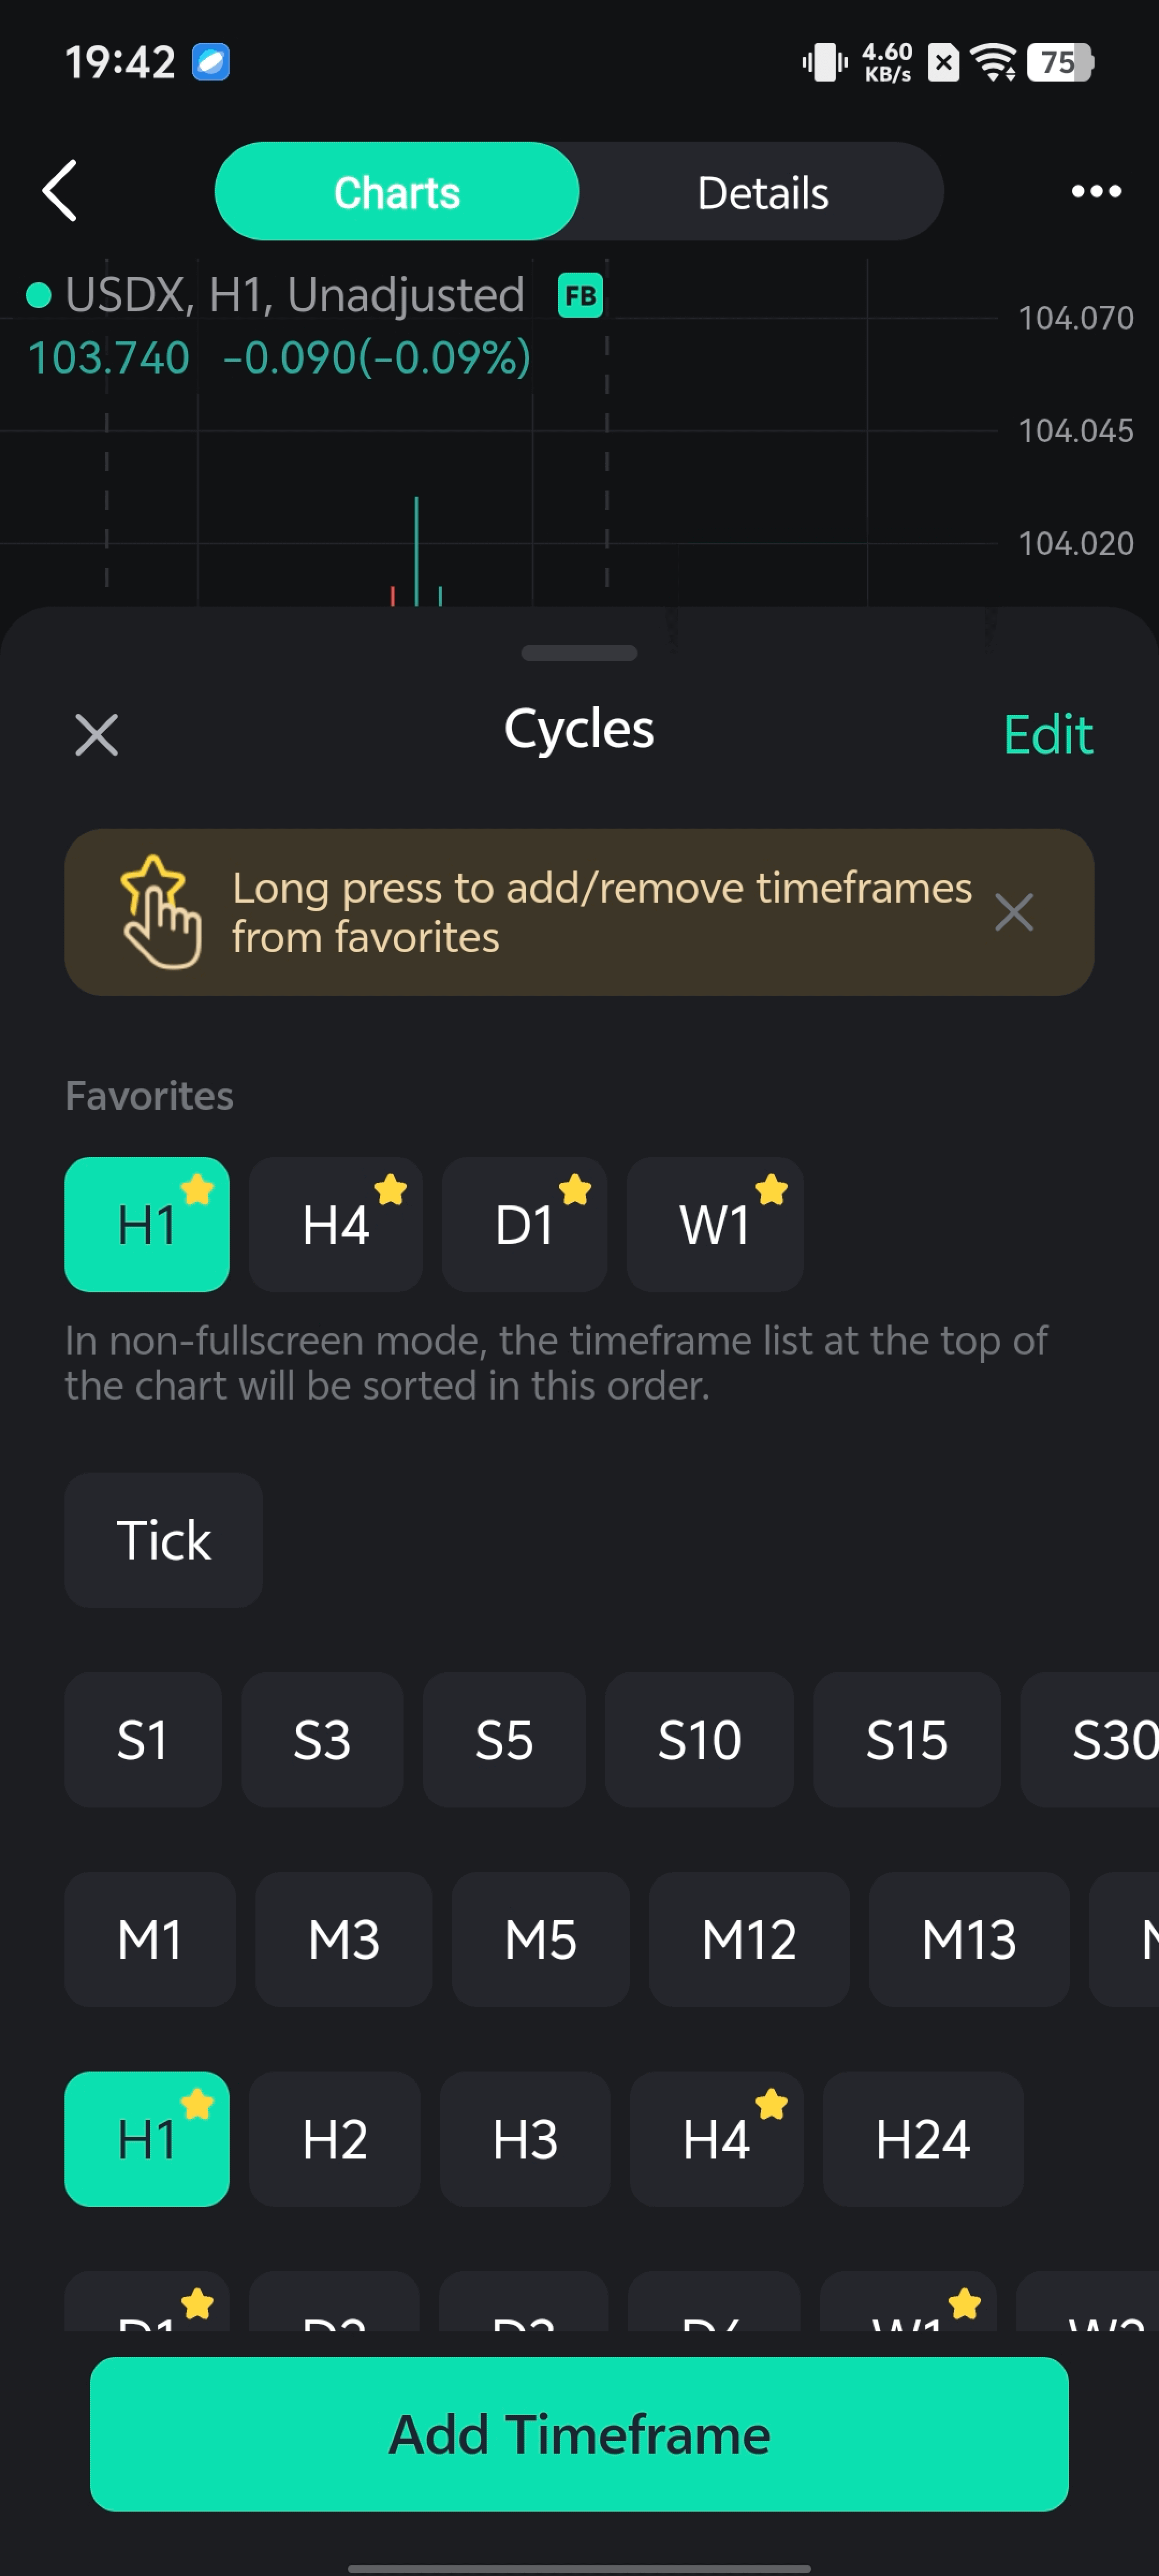This screenshot has width=1159, height=2576.
Task: Choose the Tick timeframe
Action: pos(164,1540)
